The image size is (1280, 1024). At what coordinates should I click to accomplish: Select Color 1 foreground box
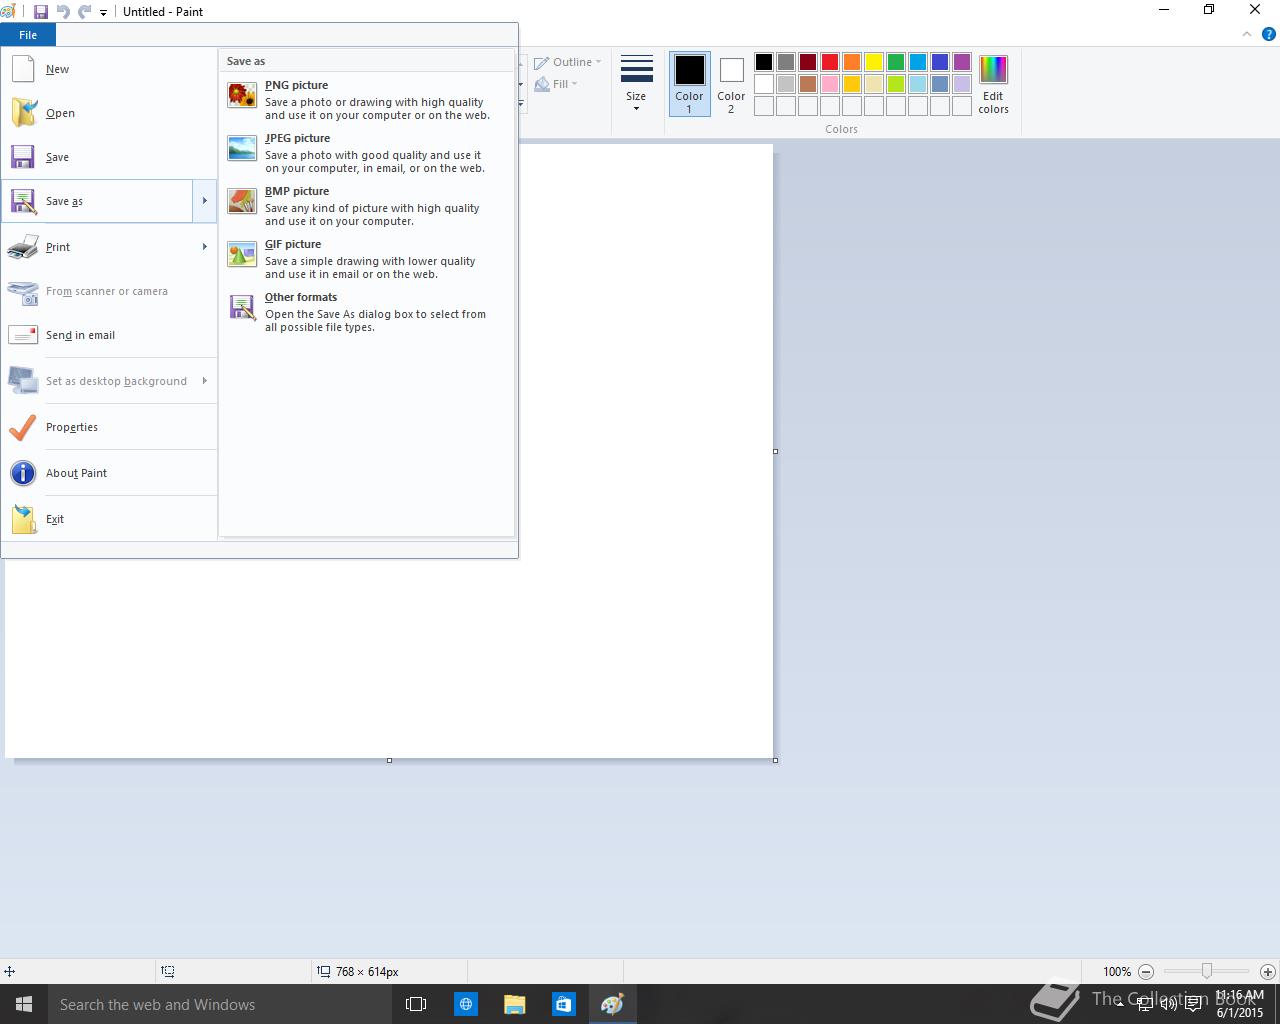(x=689, y=84)
